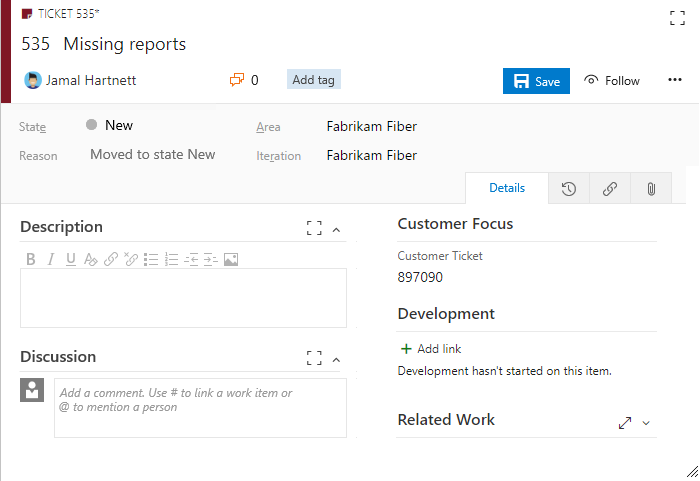Toggle Follow for this ticket
The image size is (700, 481).
pos(612,81)
